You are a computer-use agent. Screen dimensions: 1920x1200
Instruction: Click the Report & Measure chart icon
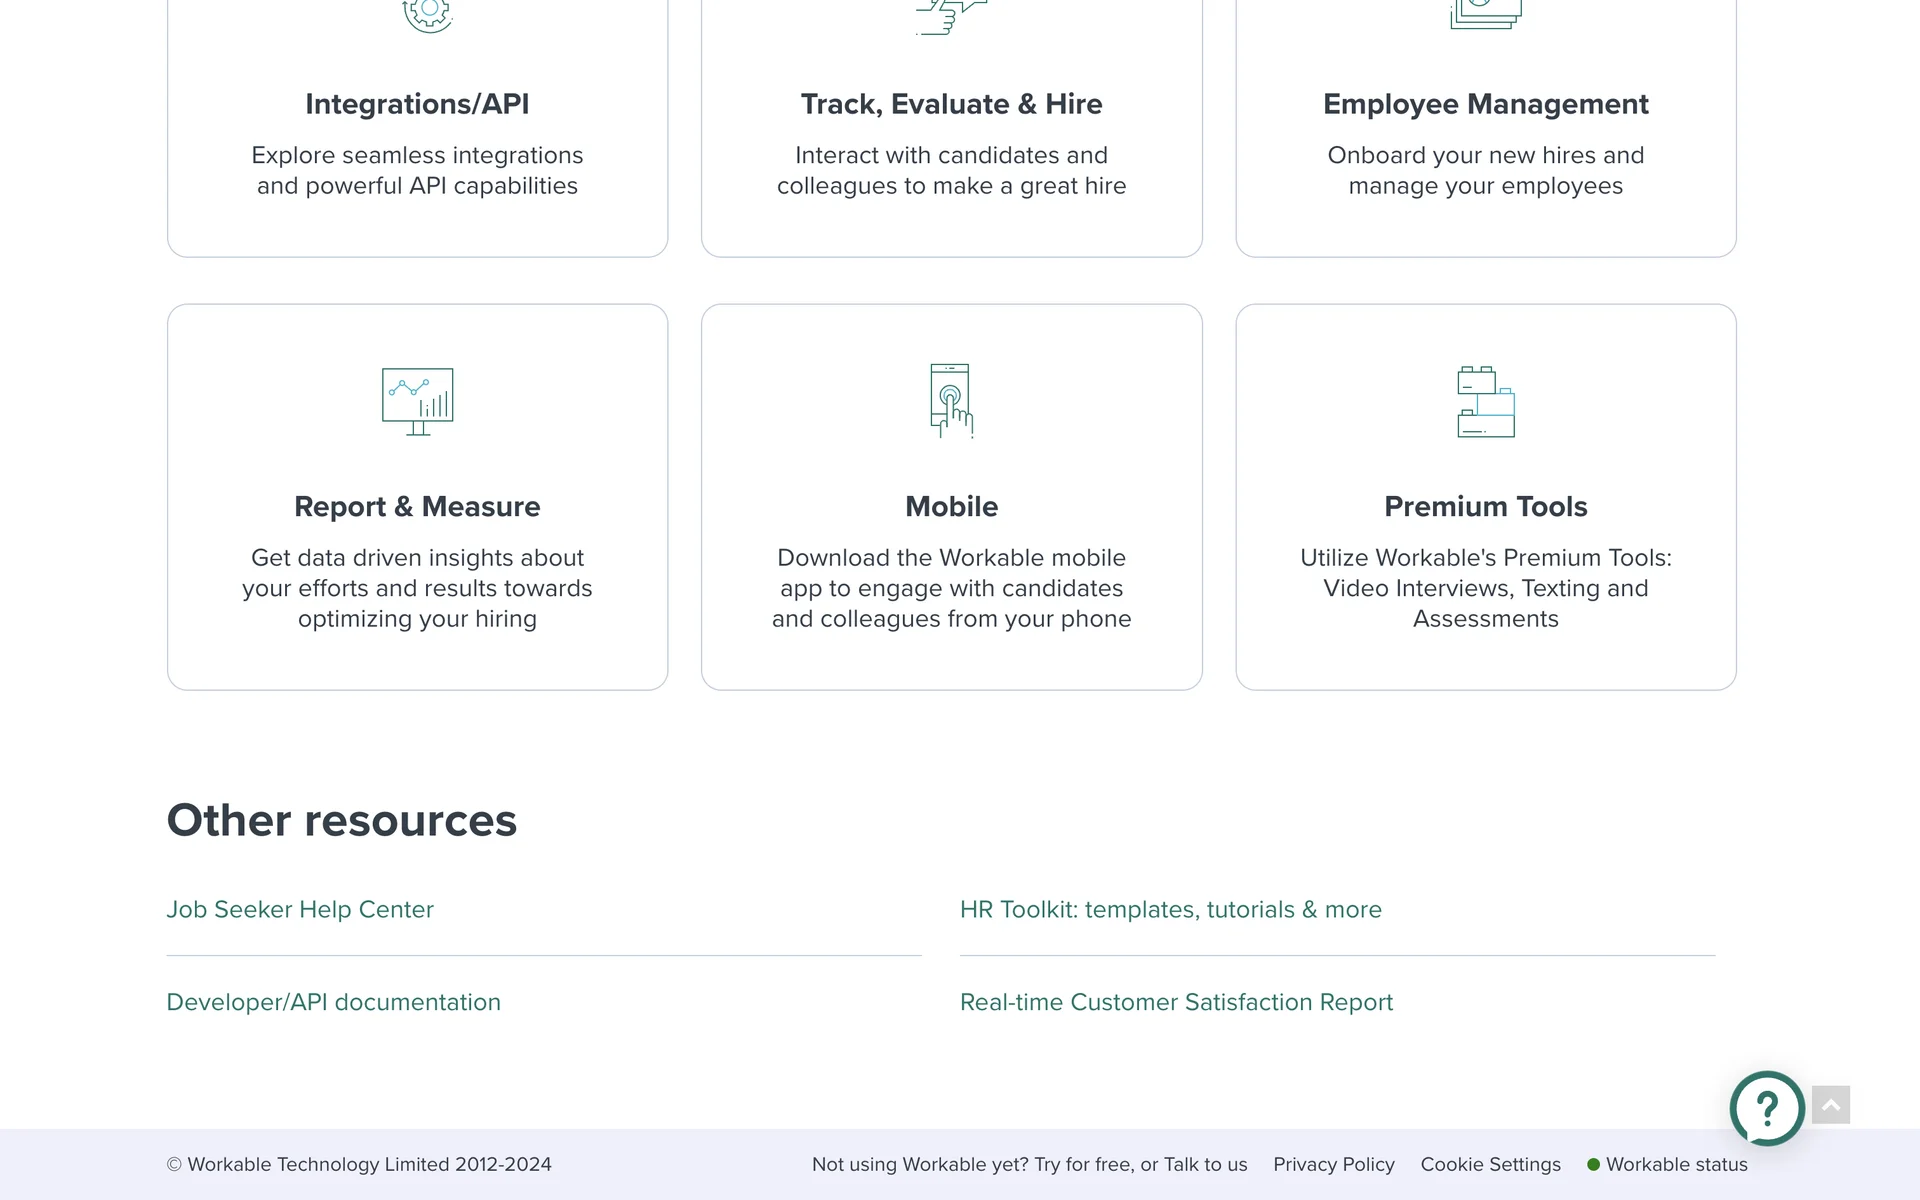417,401
